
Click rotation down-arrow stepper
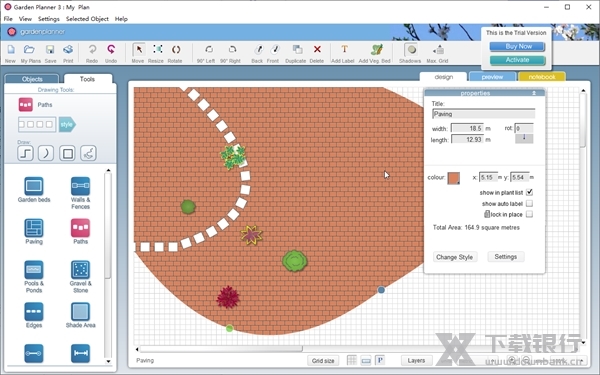coord(524,138)
